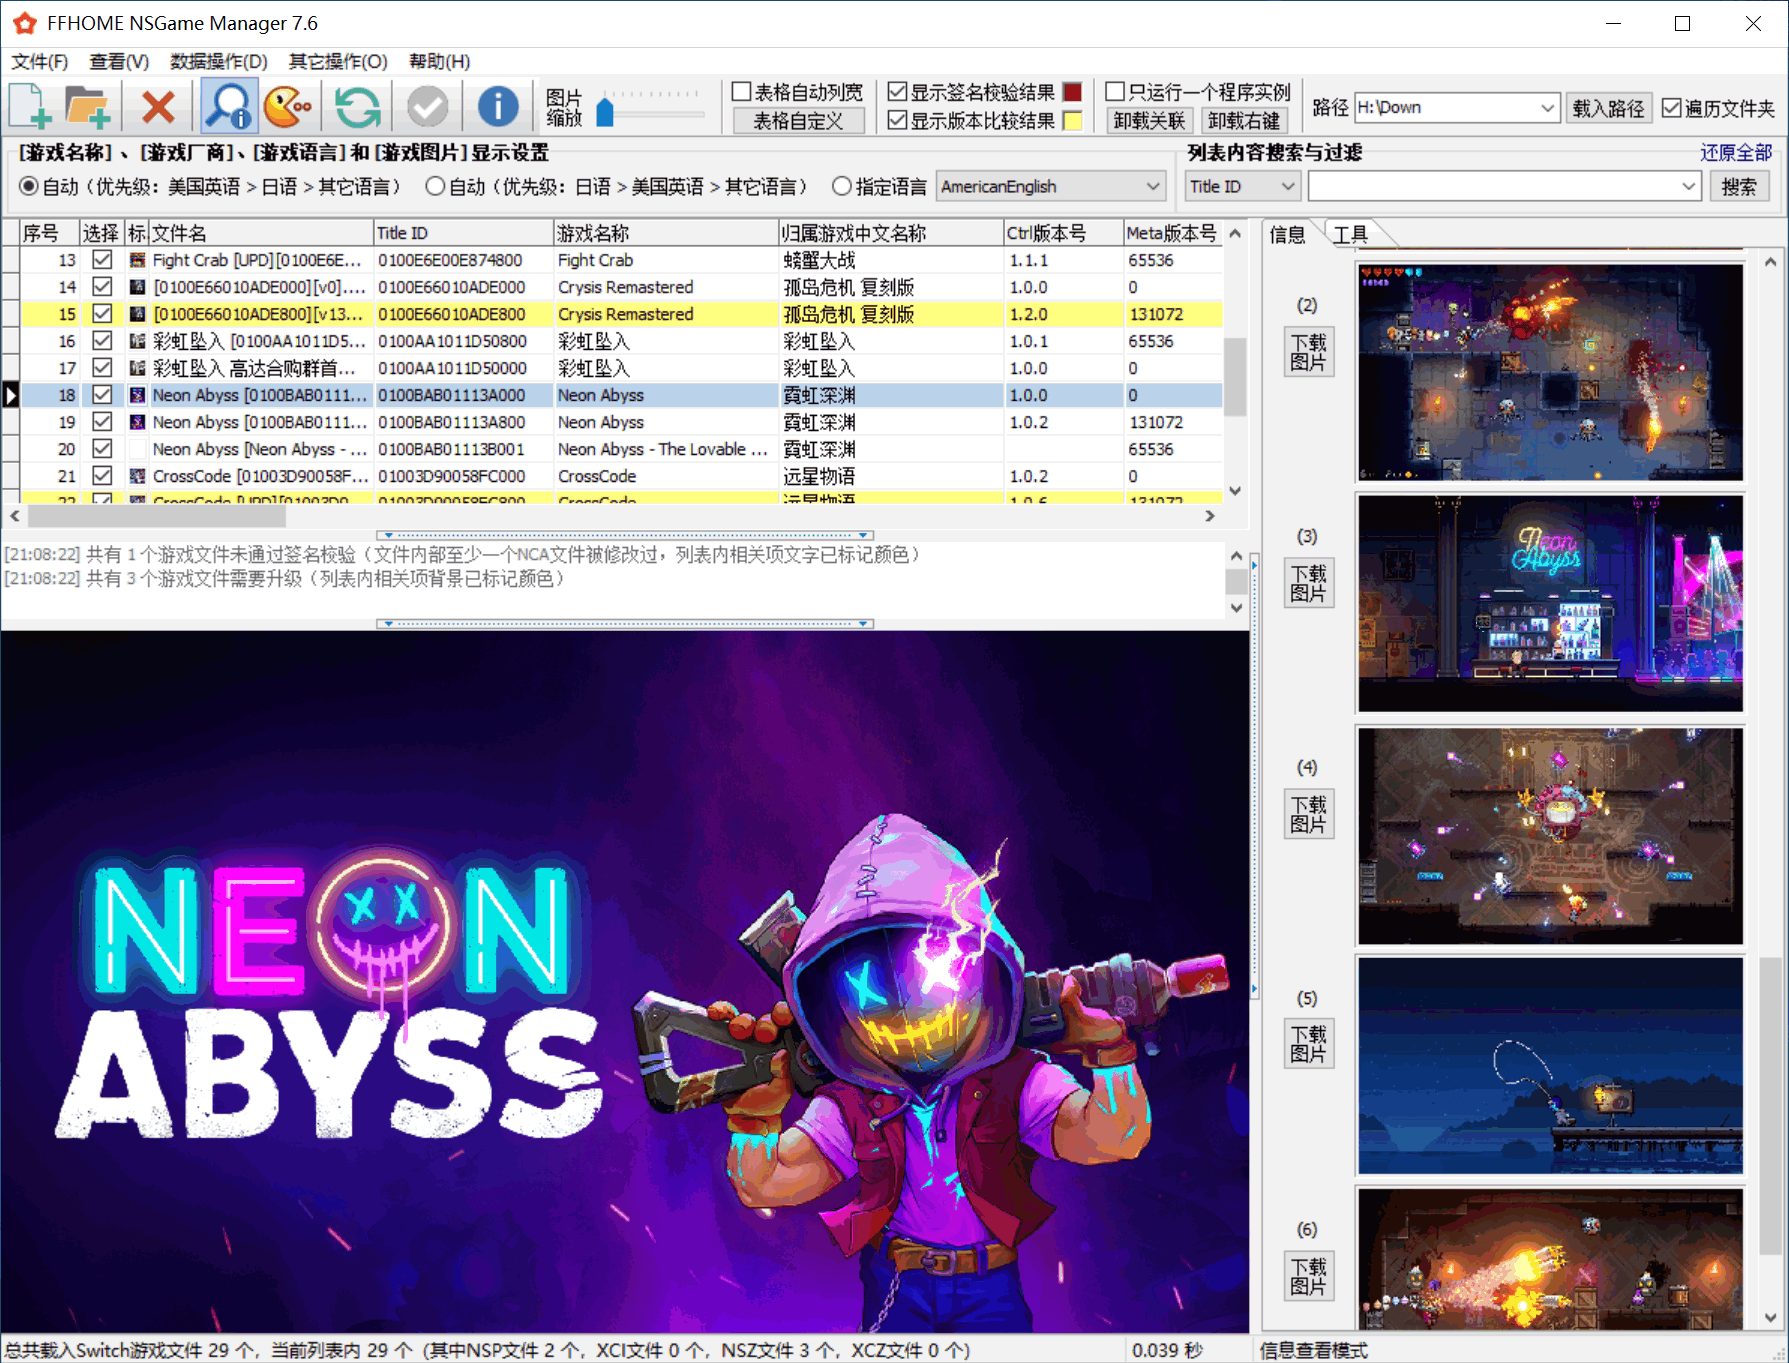Uncheck selection box for row 13 Fight Crab
The image size is (1789, 1363).
[101, 260]
